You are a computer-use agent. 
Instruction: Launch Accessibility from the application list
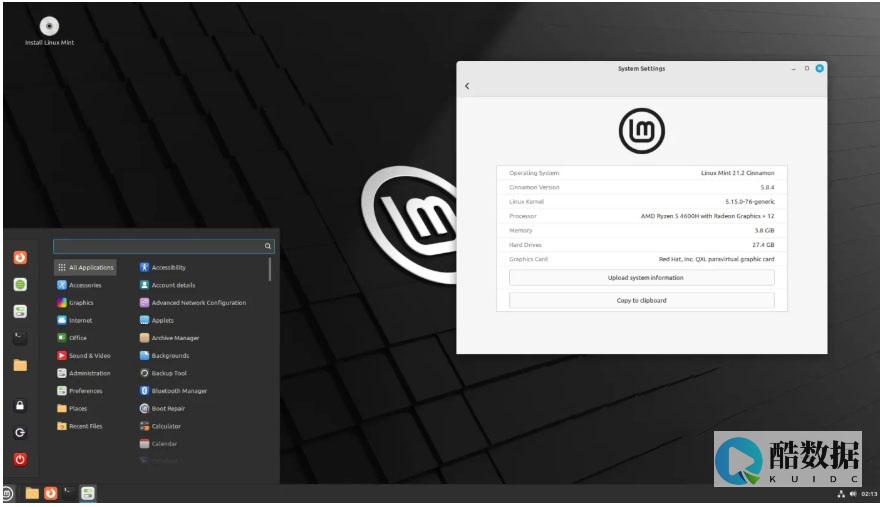point(163,267)
